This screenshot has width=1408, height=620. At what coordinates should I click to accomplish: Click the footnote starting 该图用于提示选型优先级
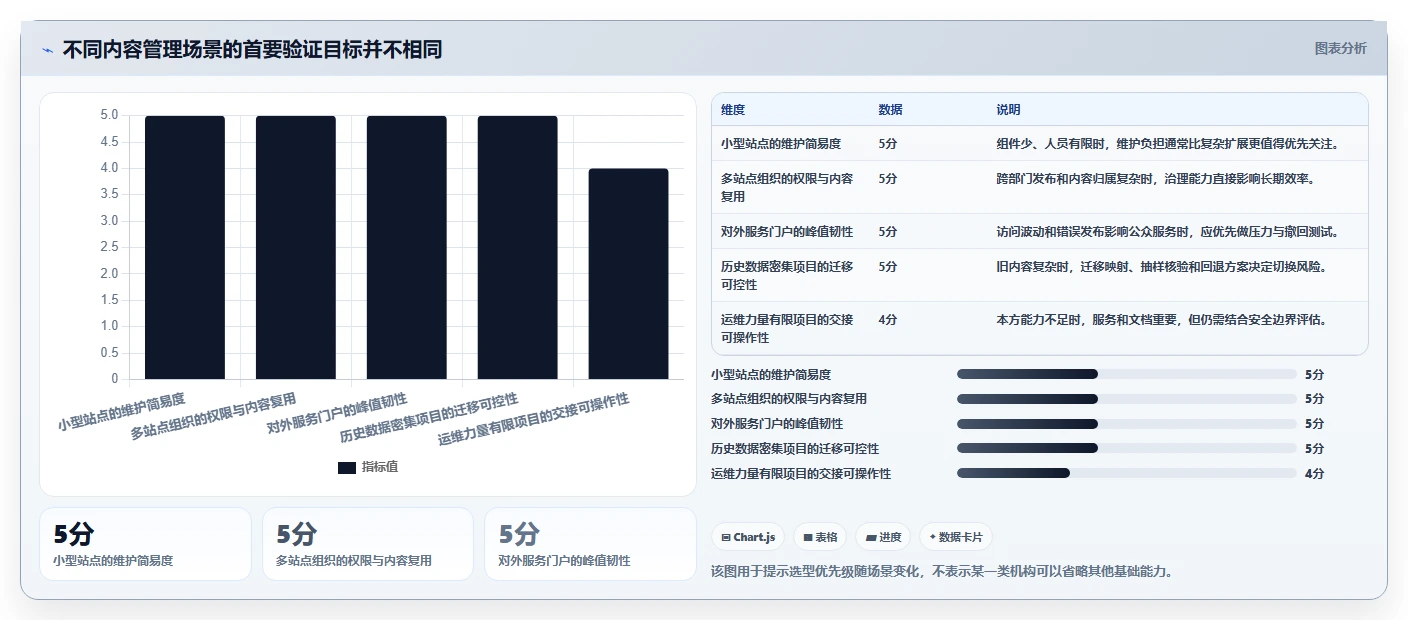pos(941,571)
